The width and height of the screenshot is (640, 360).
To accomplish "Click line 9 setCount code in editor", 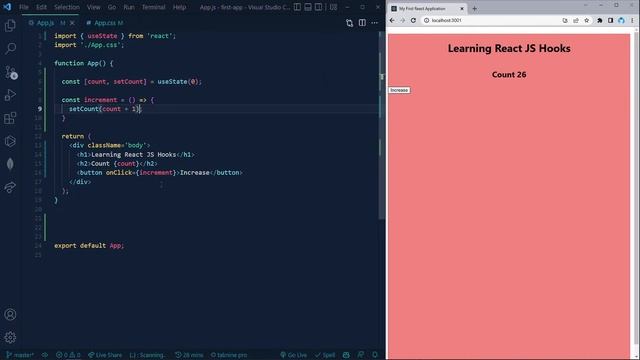I will click(x=105, y=109).
